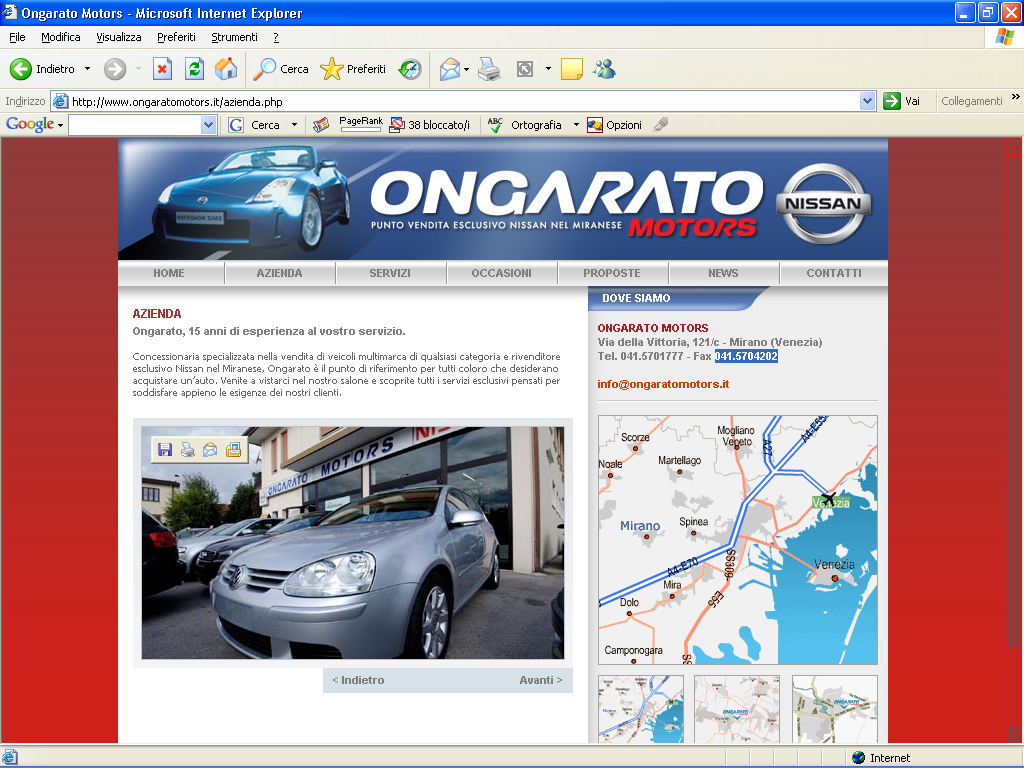Image resolution: width=1024 pixels, height=768 pixels.
Task: Click the page icon beside the address URL
Action: pos(60,101)
